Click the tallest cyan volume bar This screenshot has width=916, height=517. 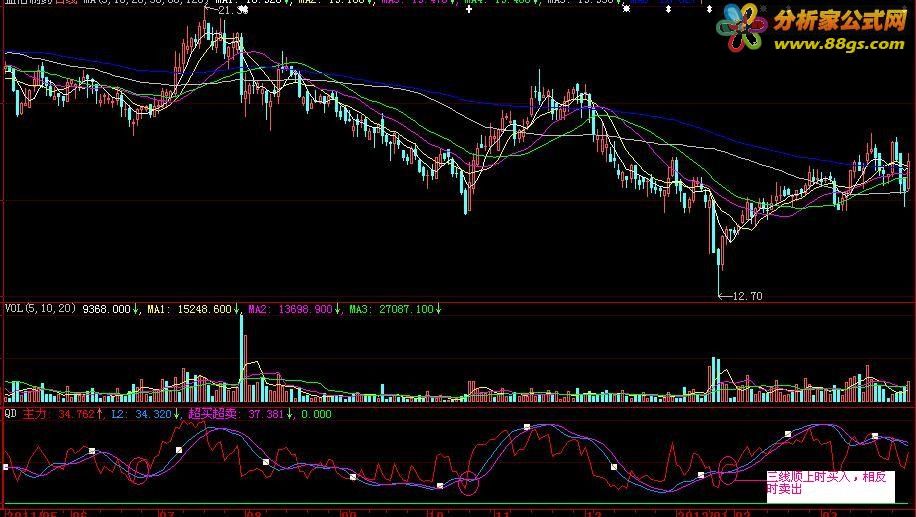tap(242, 358)
